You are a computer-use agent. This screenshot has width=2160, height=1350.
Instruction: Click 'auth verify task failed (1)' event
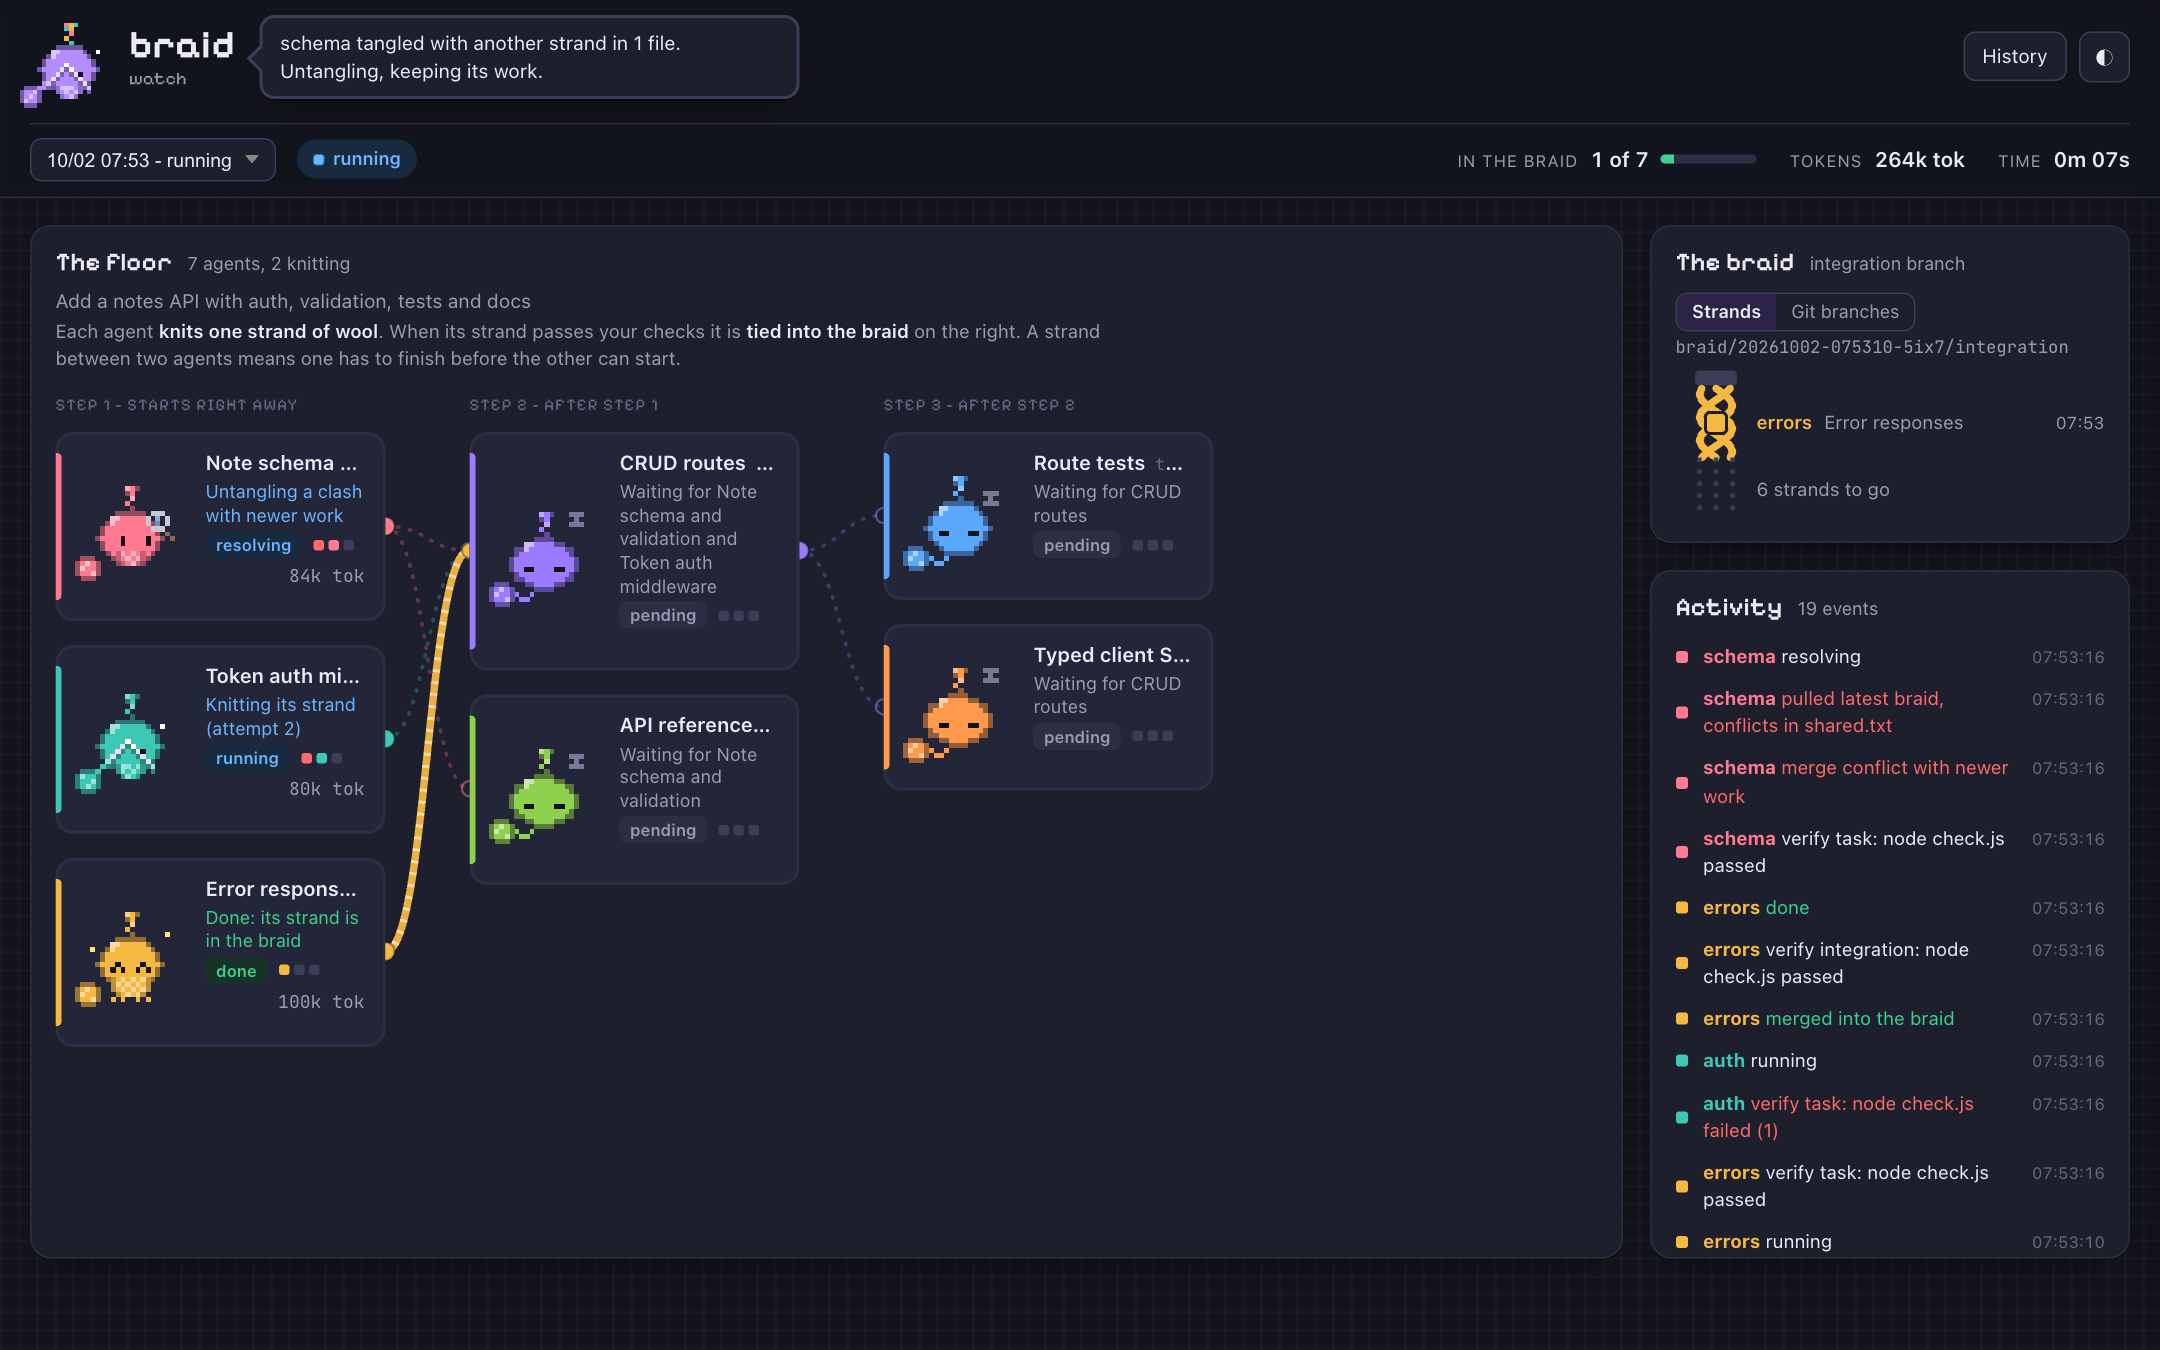[x=1890, y=1117]
